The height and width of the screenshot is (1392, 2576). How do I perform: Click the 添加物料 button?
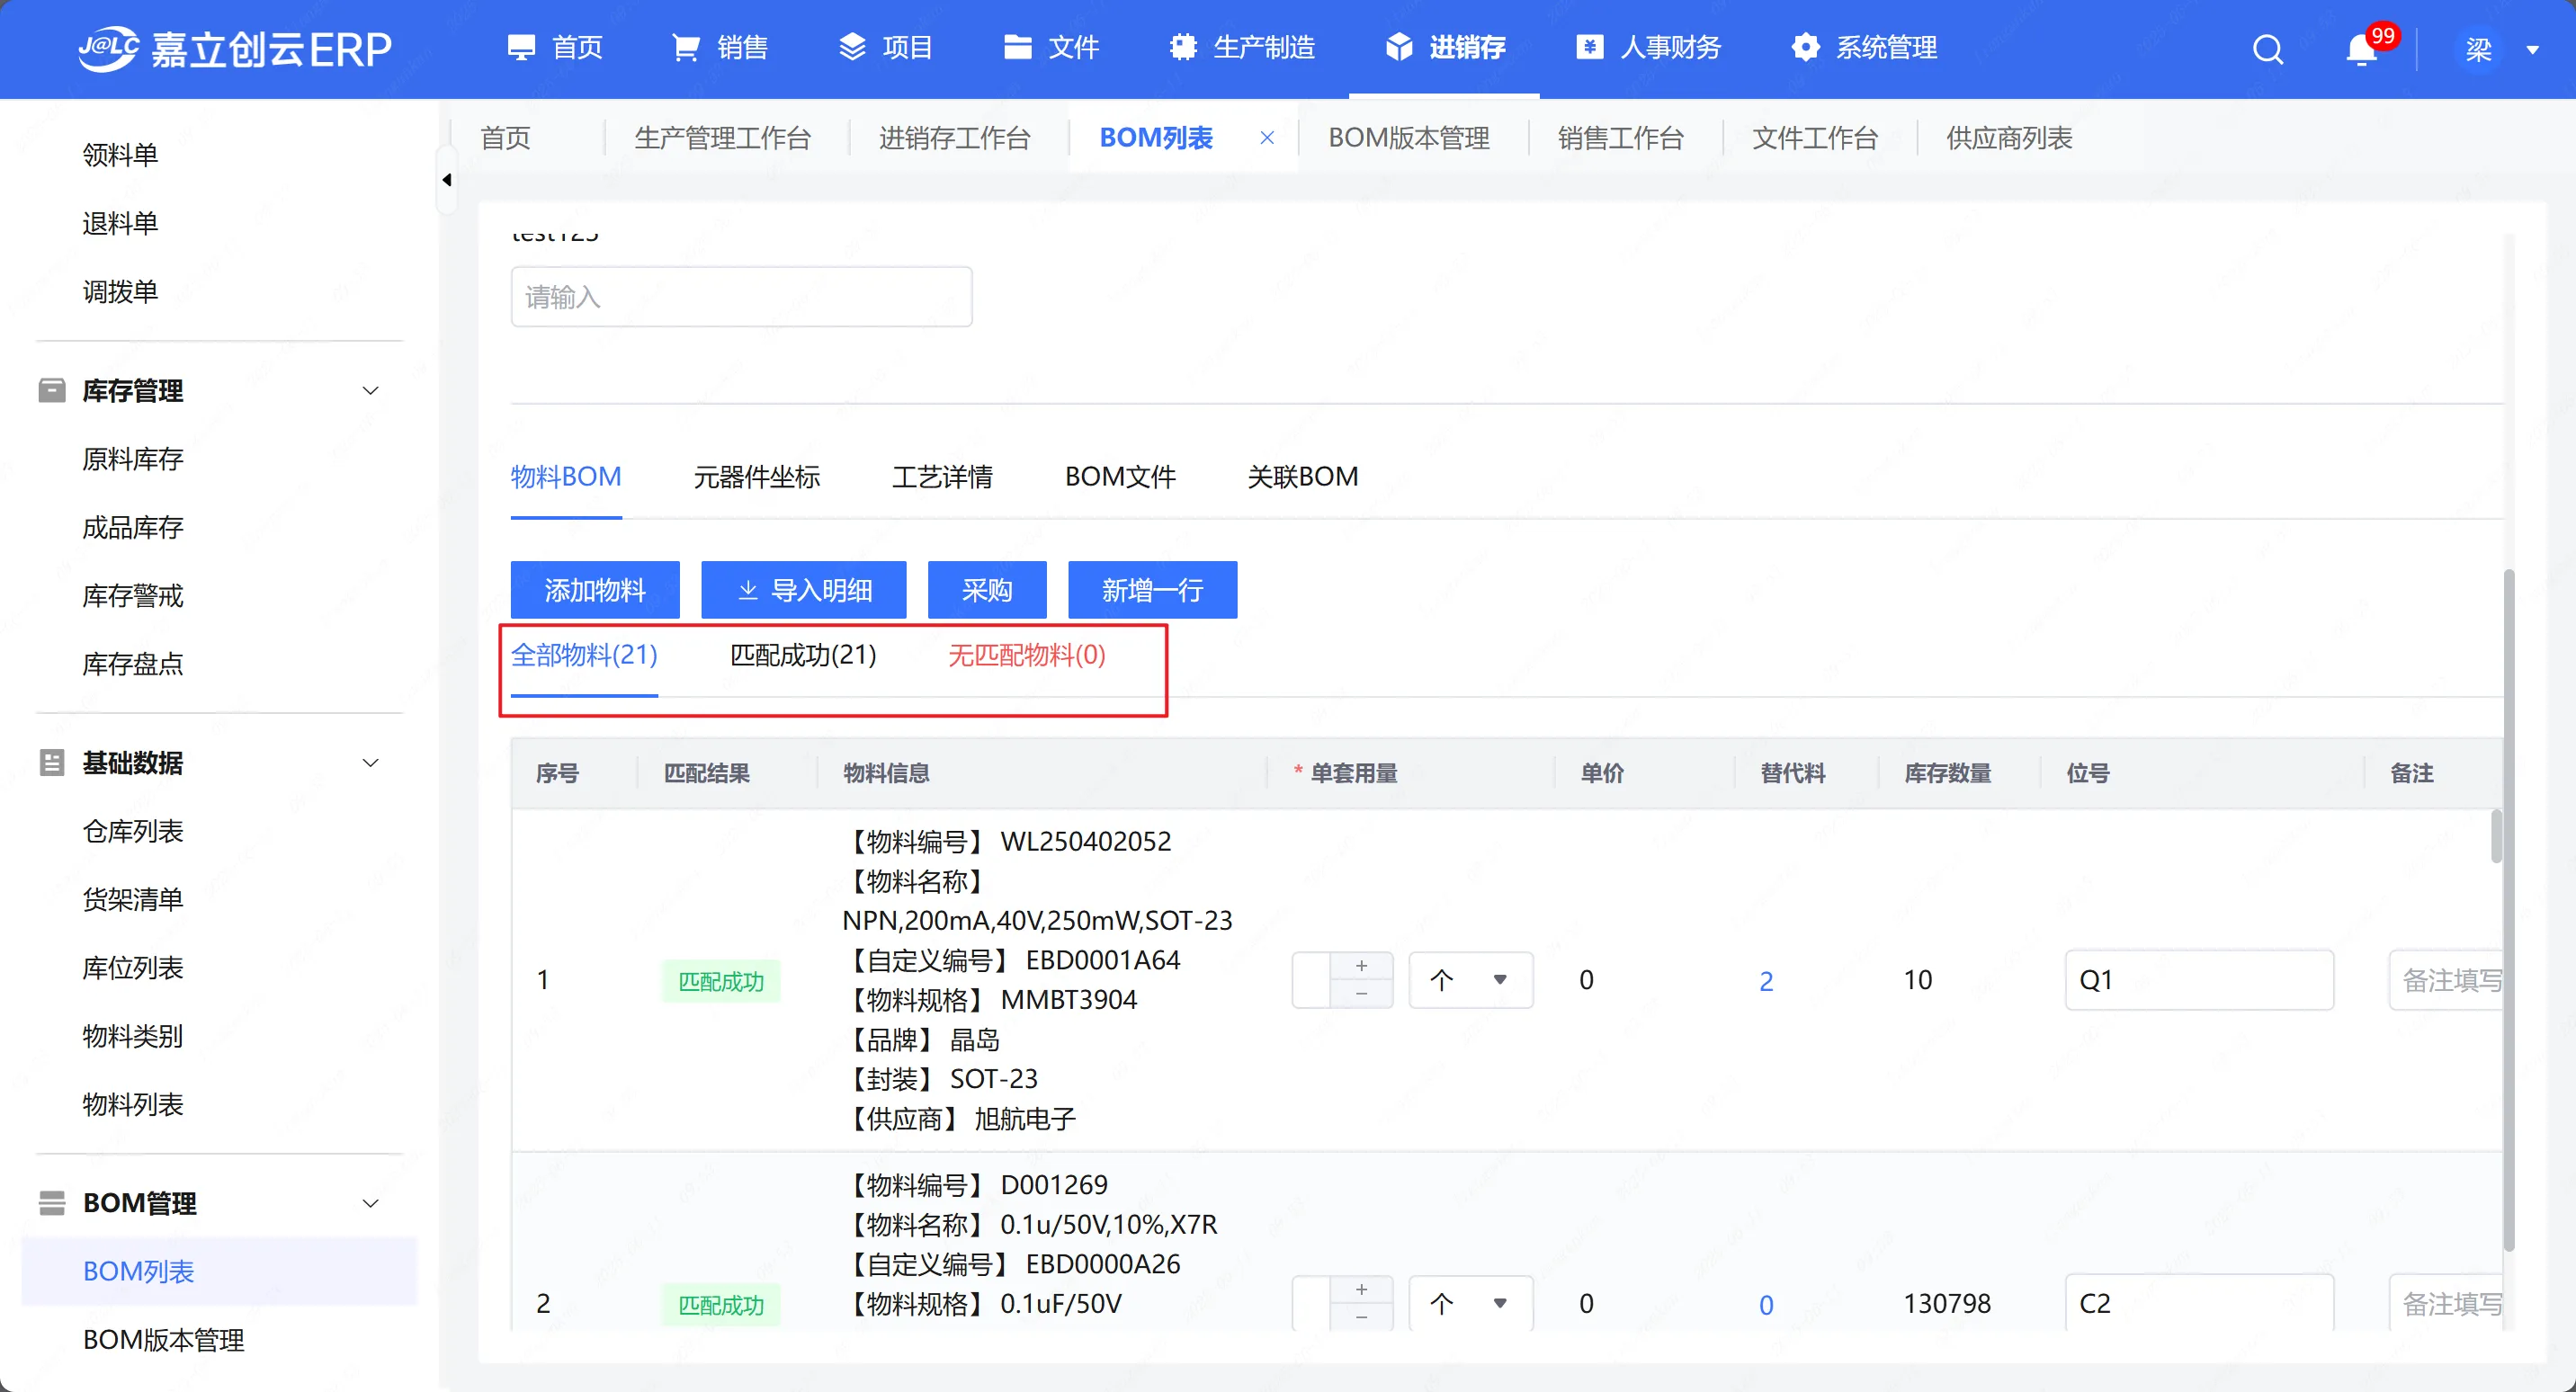[595, 590]
